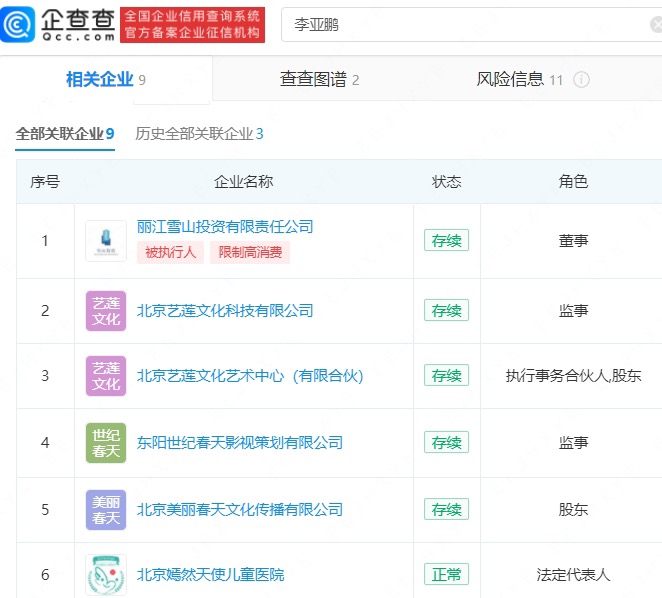Screen dimensions: 662x598
Task: Click the blue 美丽春天 company logo
Action: coord(106,510)
